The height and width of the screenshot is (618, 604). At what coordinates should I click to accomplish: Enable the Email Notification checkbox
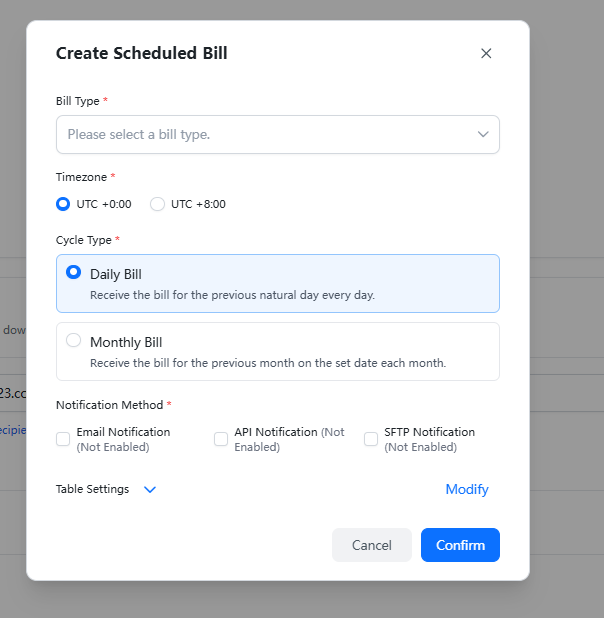(63, 439)
